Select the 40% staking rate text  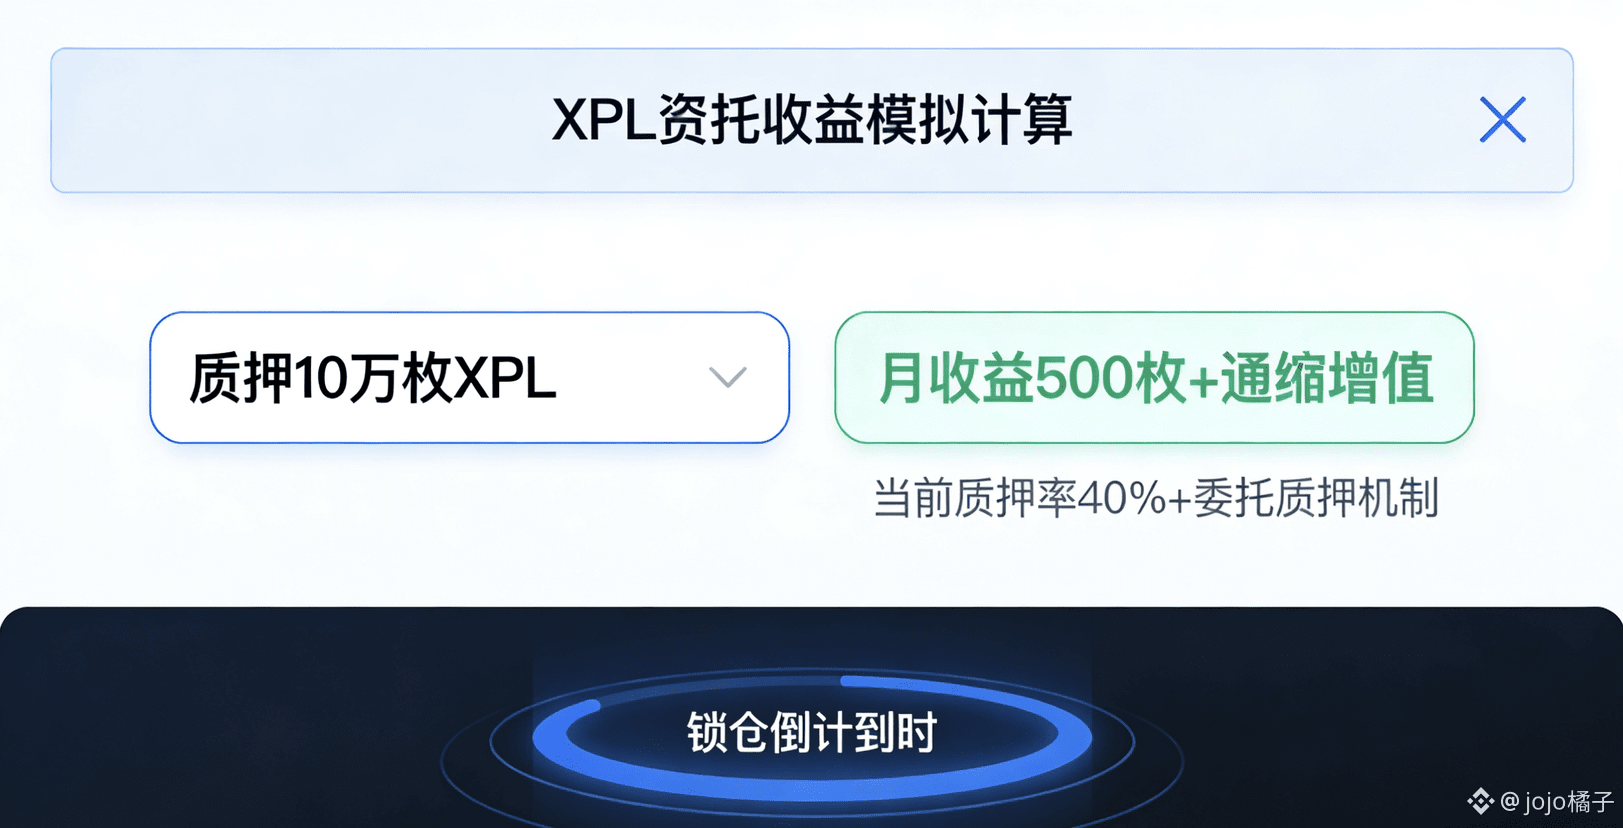click(x=1120, y=497)
